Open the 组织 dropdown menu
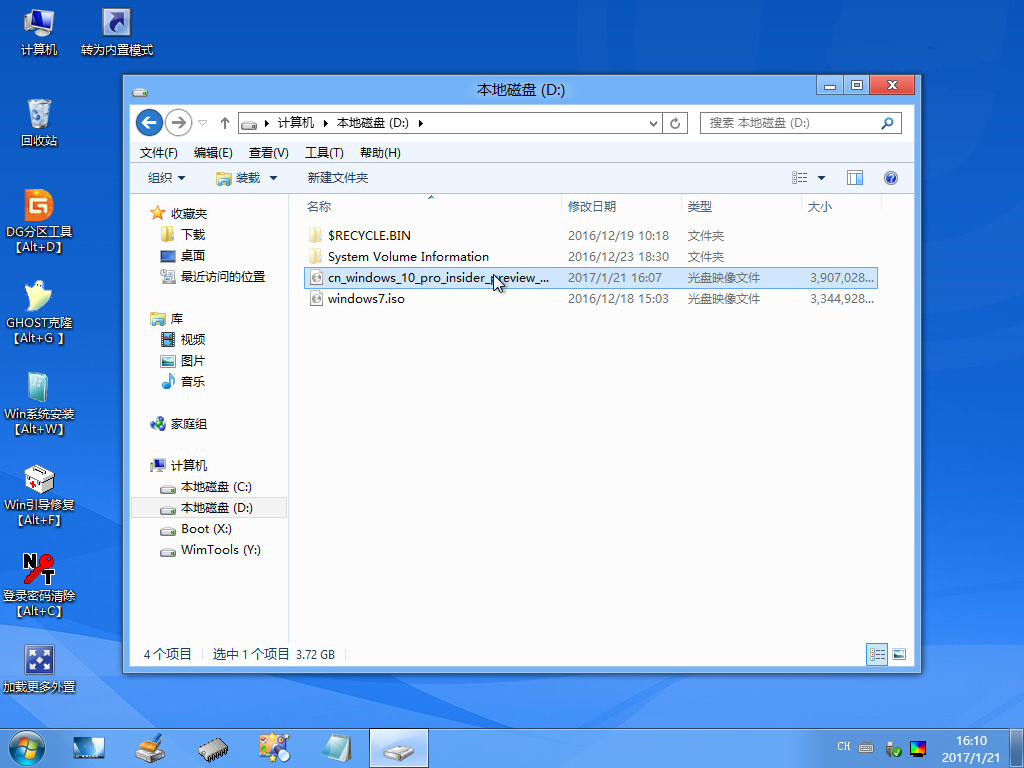The height and width of the screenshot is (768, 1024). point(167,178)
